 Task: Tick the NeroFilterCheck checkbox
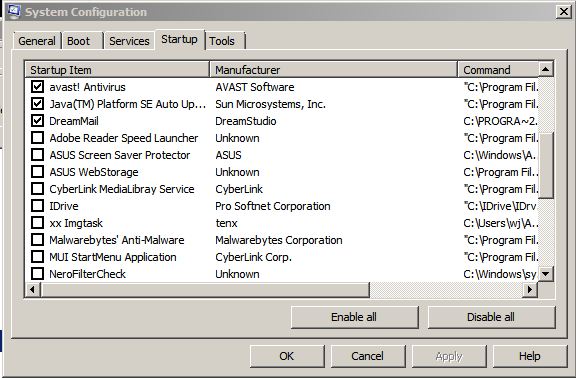[x=37, y=273]
